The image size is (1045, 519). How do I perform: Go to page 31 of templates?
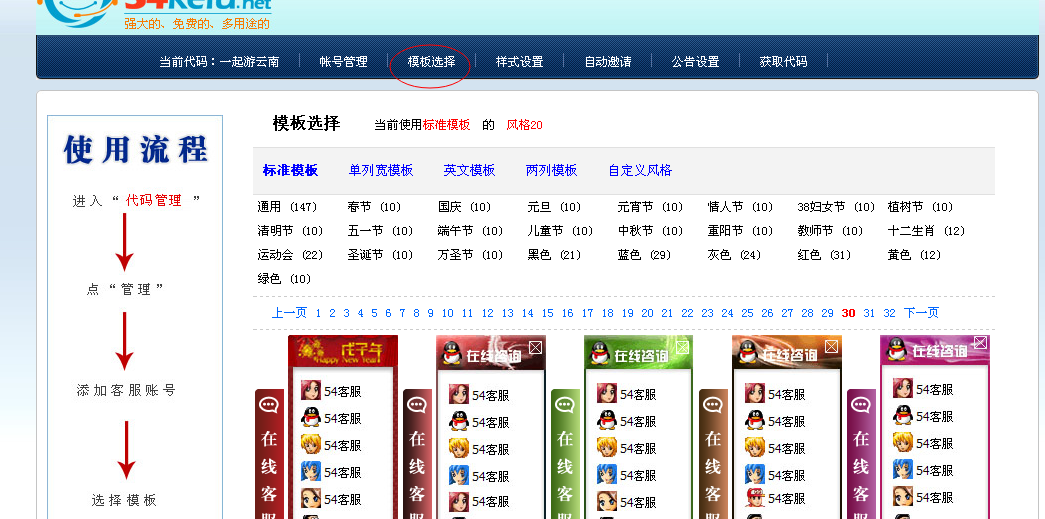[x=869, y=313]
